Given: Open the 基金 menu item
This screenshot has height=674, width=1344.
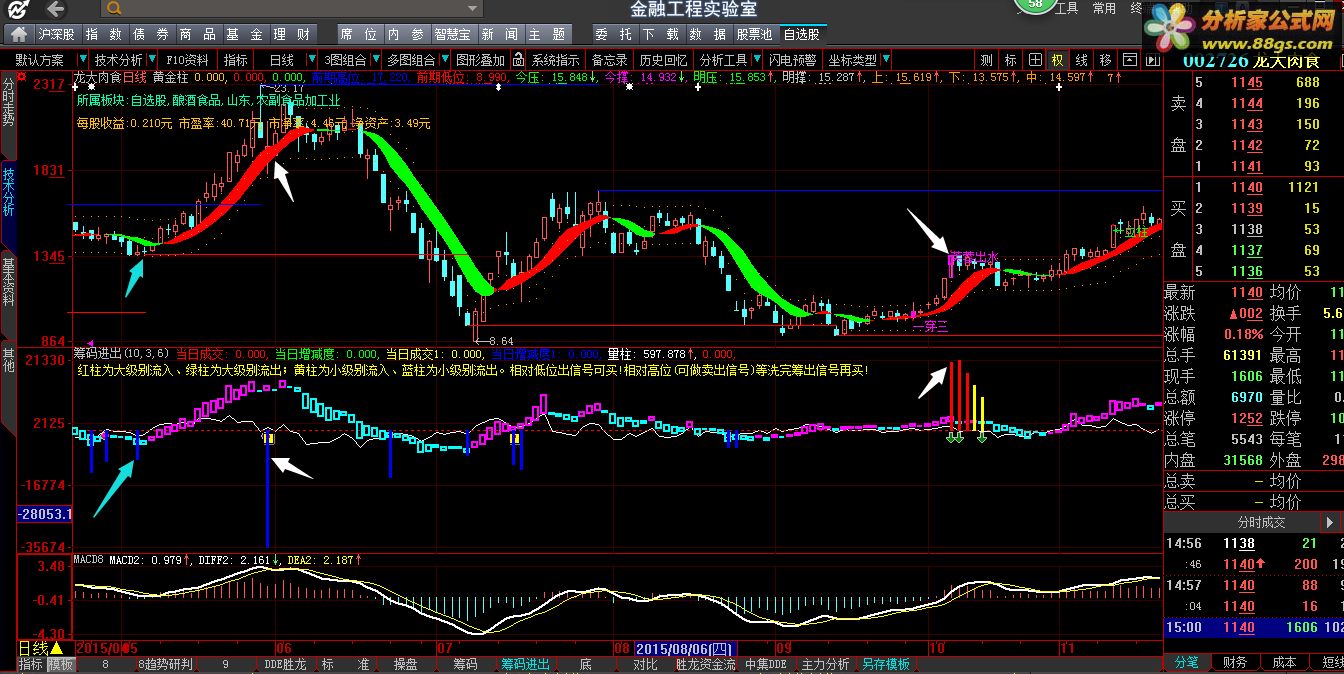Looking at the screenshot, I should pos(244,35).
